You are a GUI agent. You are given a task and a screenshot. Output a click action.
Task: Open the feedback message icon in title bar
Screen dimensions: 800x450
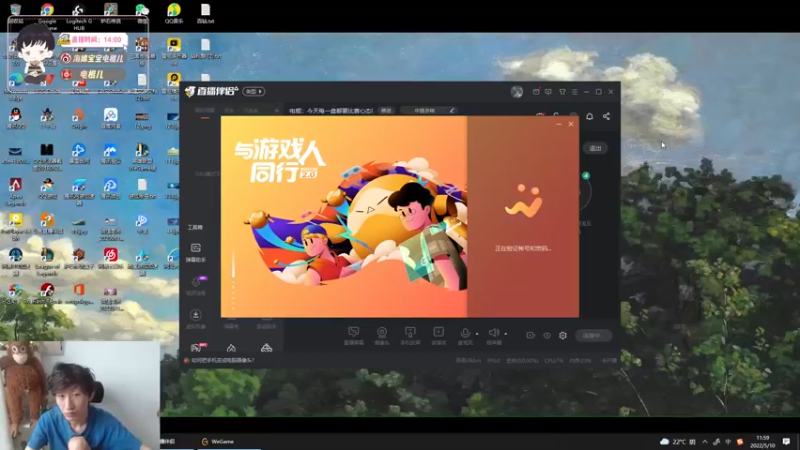[x=548, y=92]
